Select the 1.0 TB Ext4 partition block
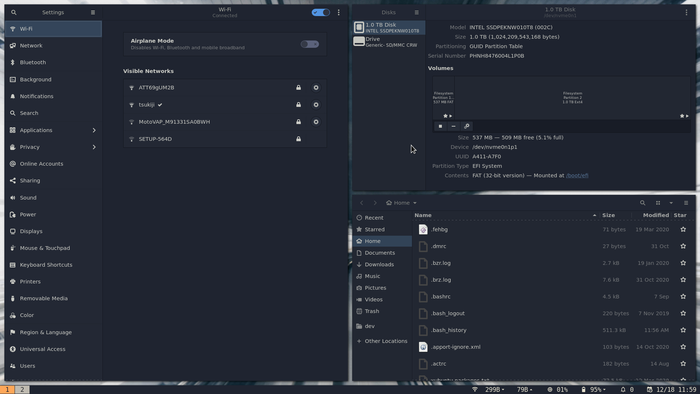Image resolution: width=700 pixels, height=394 pixels. tap(572, 98)
